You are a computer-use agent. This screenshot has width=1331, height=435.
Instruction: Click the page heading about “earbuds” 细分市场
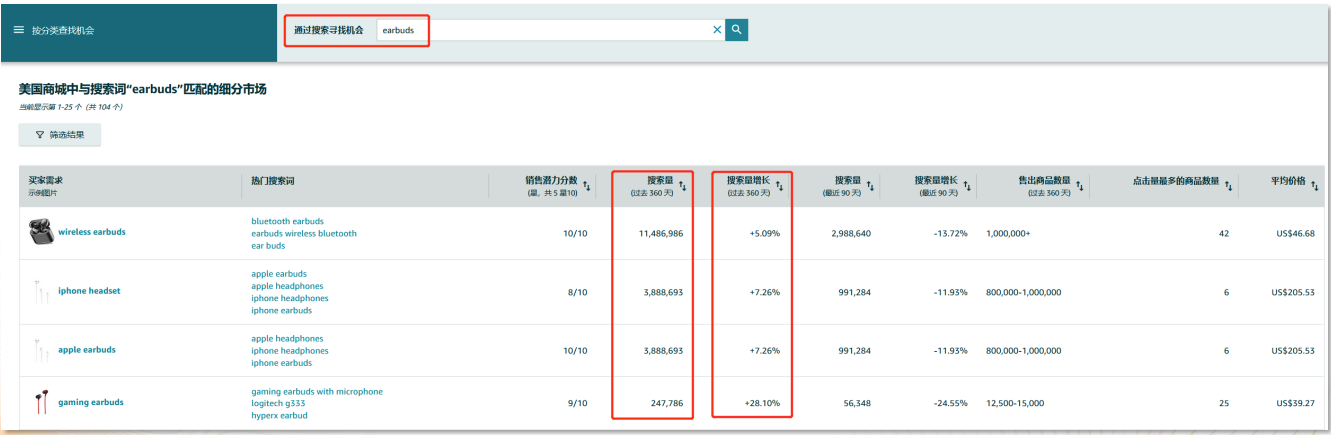click(143, 89)
